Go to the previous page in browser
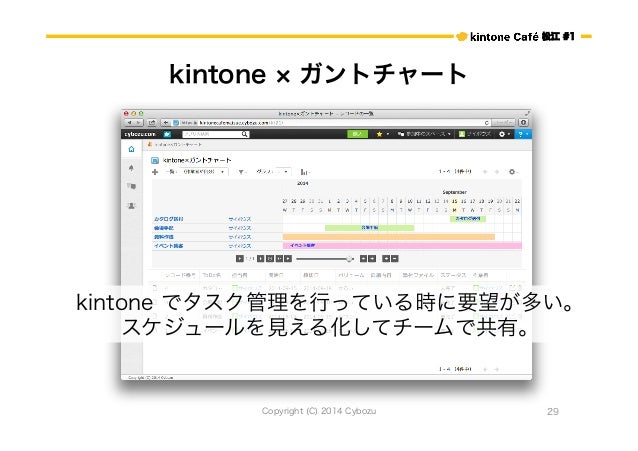Image resolution: width=638 pixels, height=451 pixels. click(129, 123)
